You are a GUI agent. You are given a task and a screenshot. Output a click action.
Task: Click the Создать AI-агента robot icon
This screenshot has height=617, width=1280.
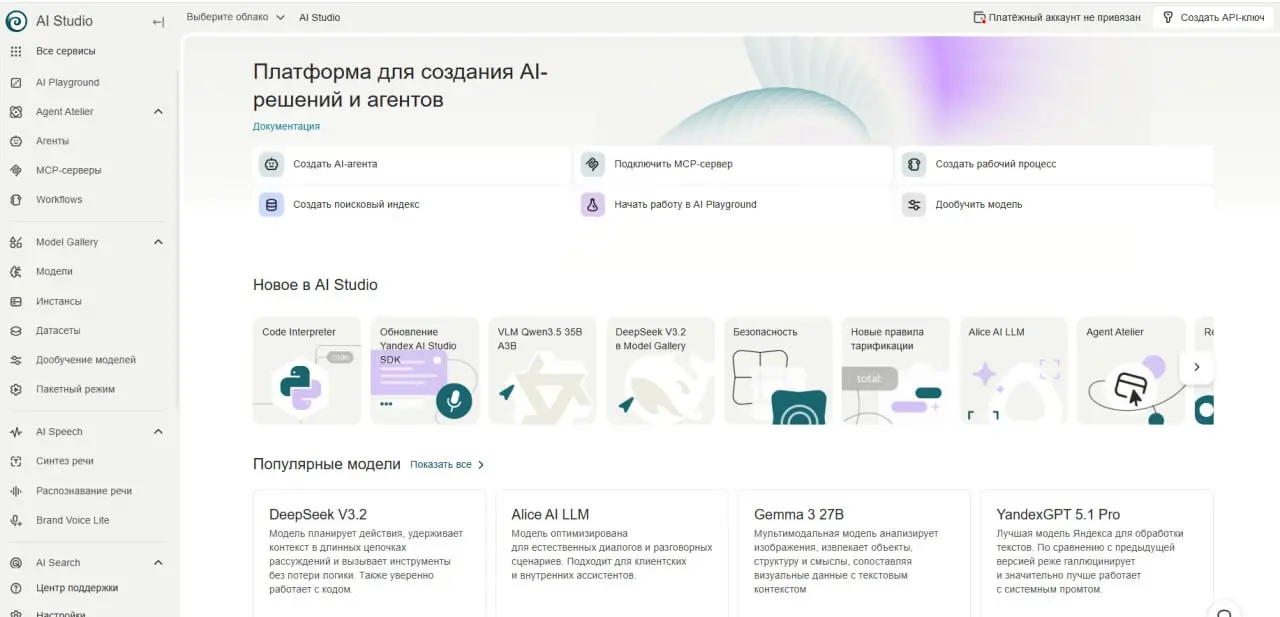(271, 164)
